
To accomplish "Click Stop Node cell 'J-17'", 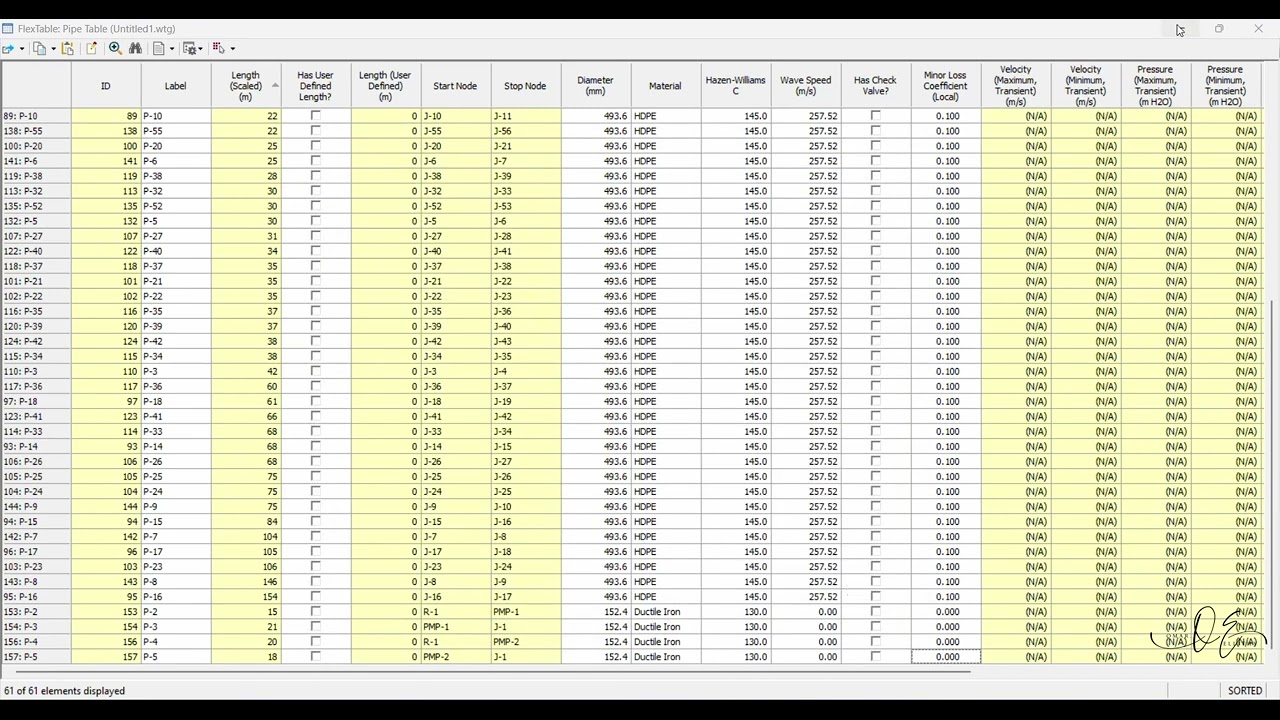I will tap(526, 597).
